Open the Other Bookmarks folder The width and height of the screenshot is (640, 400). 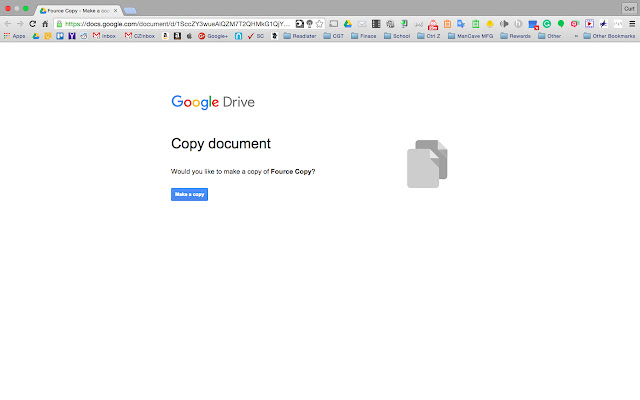click(609, 36)
